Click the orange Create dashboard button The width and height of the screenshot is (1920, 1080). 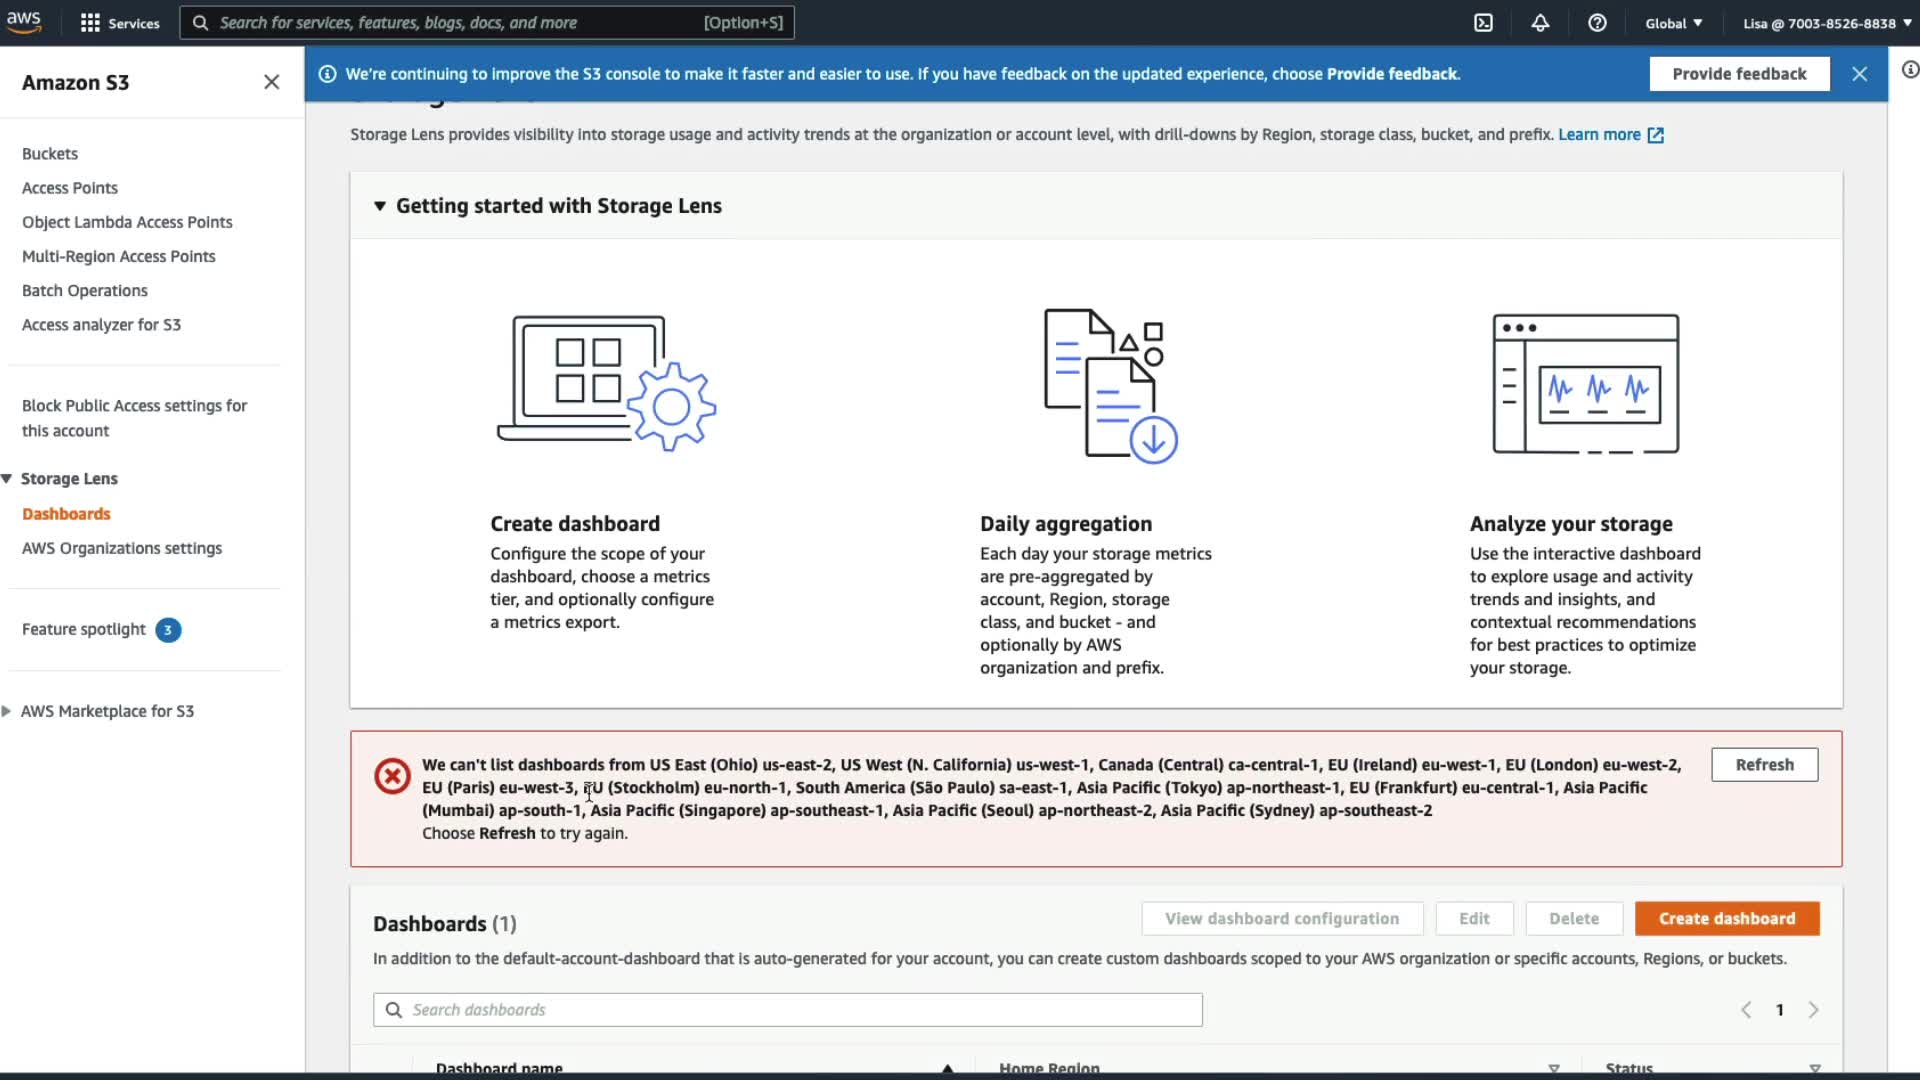coord(1726,918)
